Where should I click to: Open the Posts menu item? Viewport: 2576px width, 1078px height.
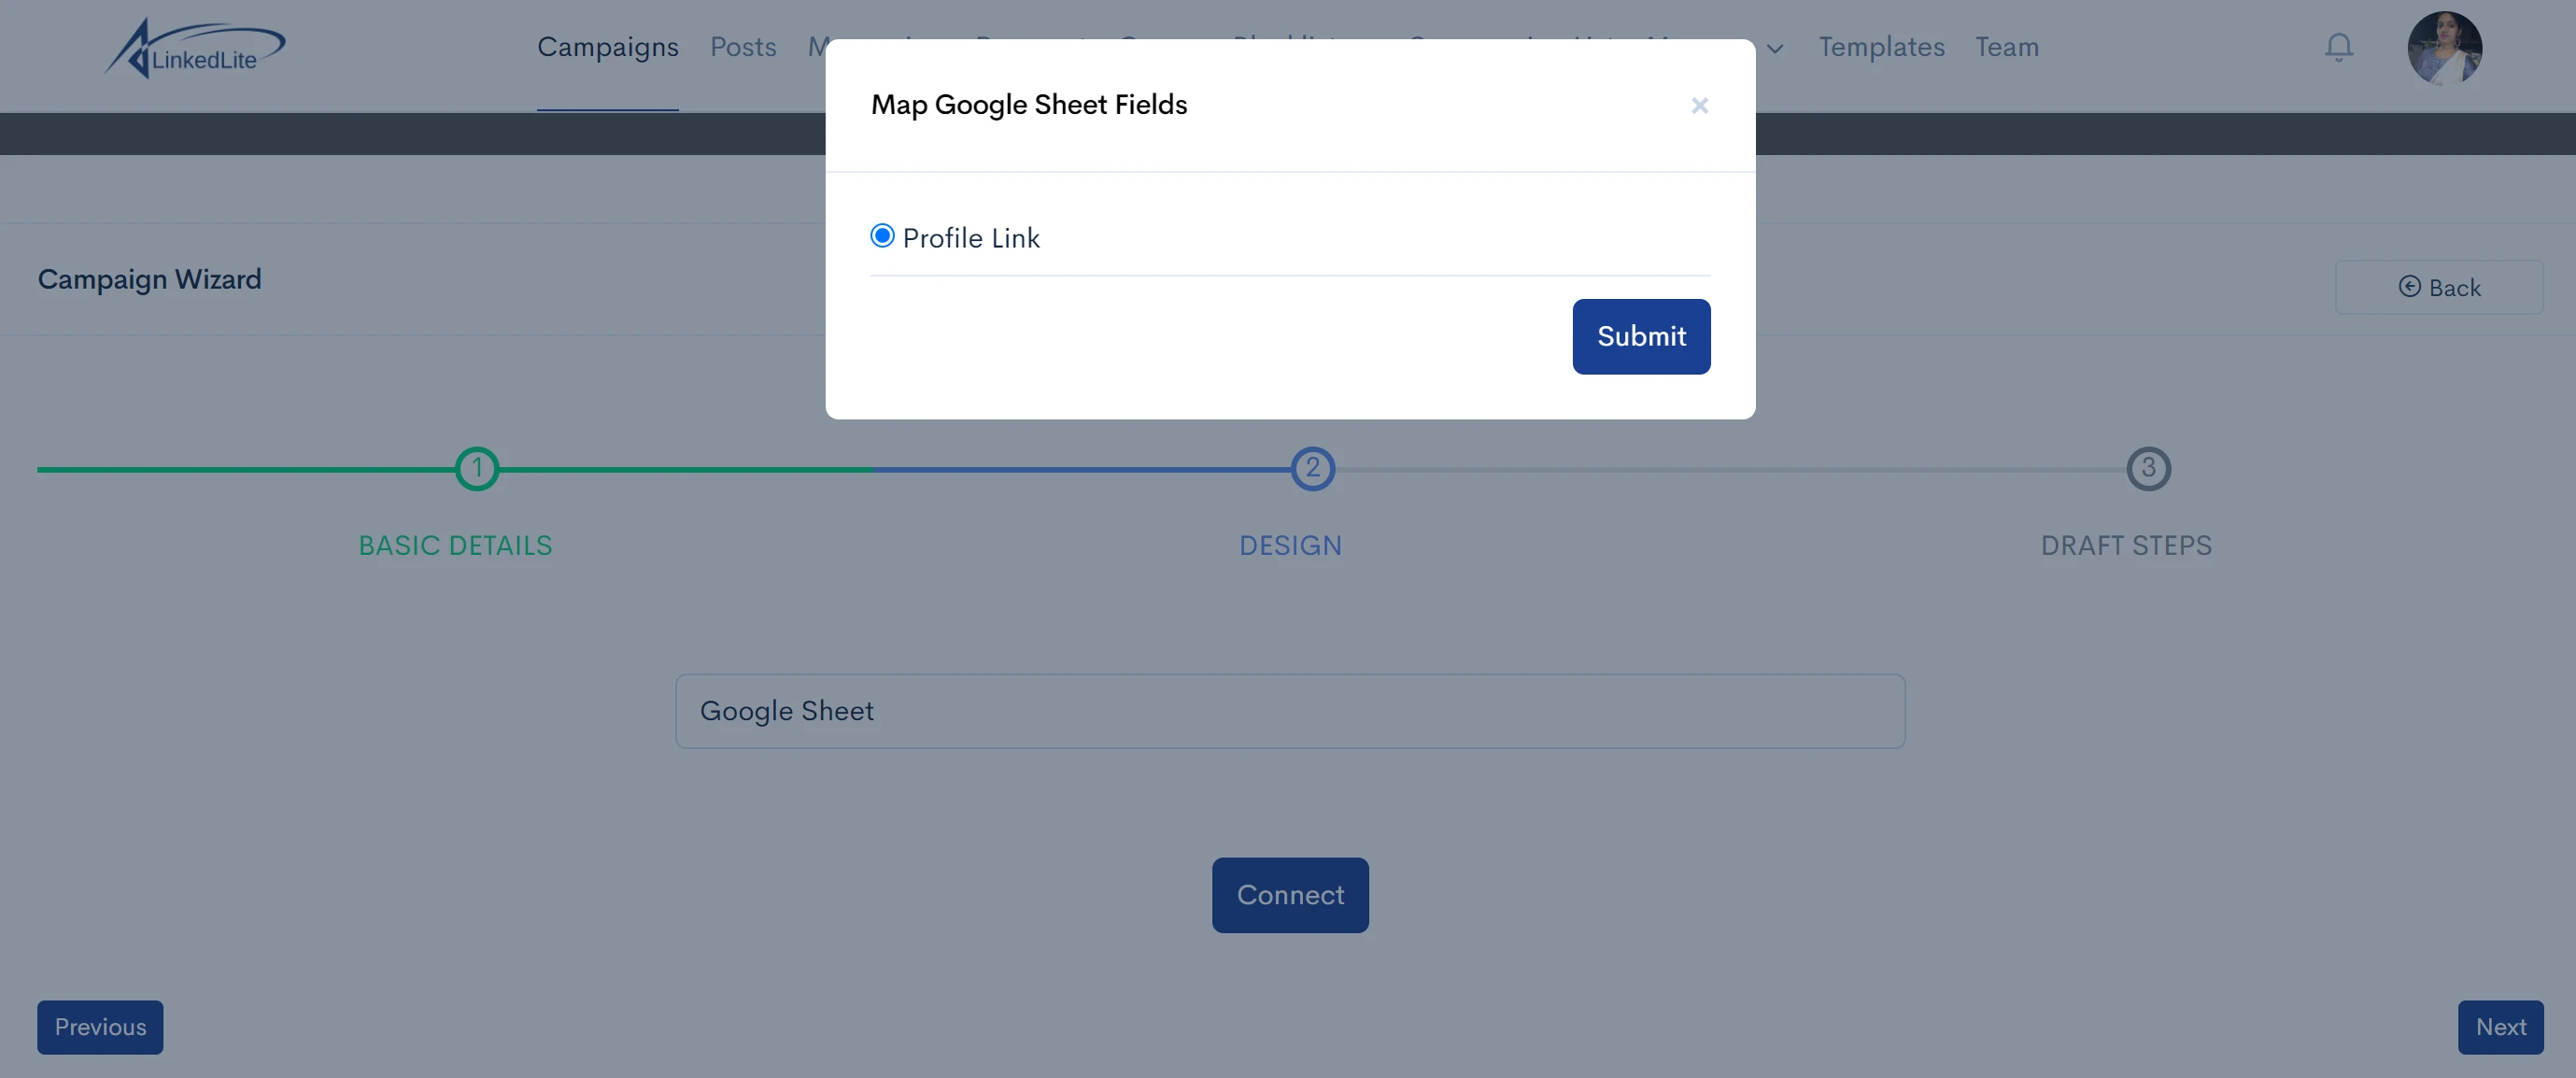tap(743, 46)
